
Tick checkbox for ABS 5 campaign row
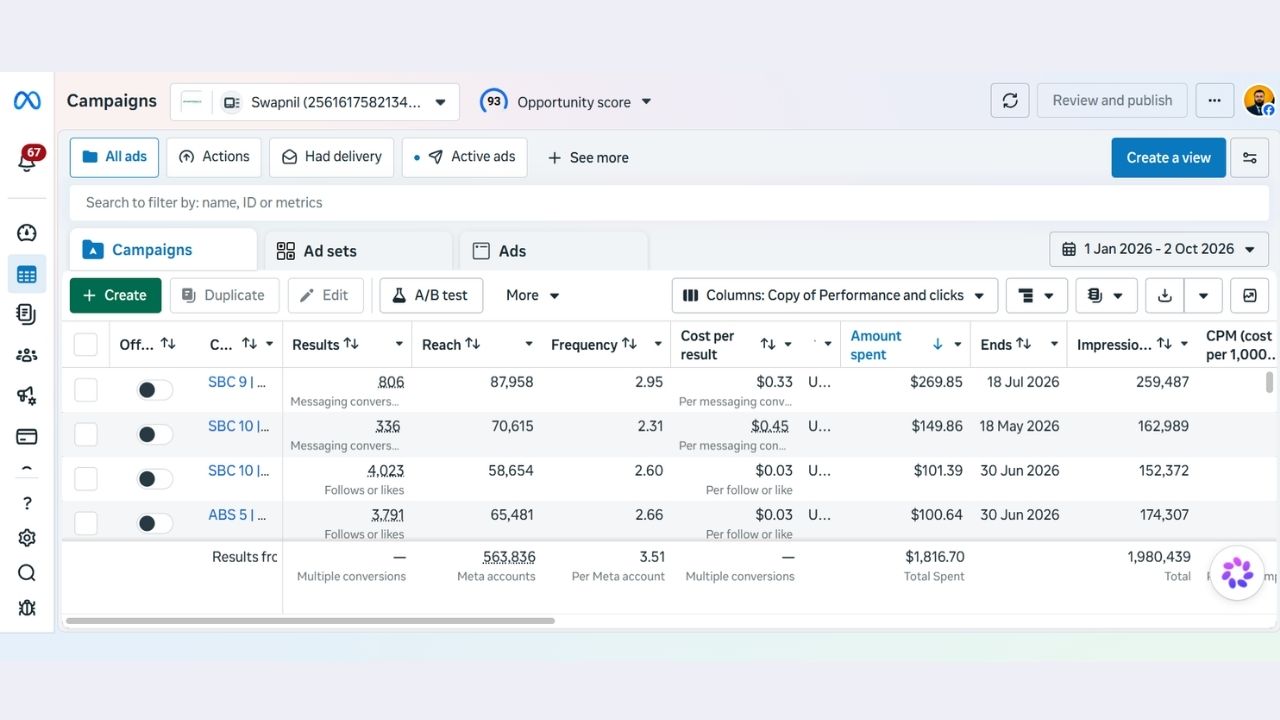(86, 523)
